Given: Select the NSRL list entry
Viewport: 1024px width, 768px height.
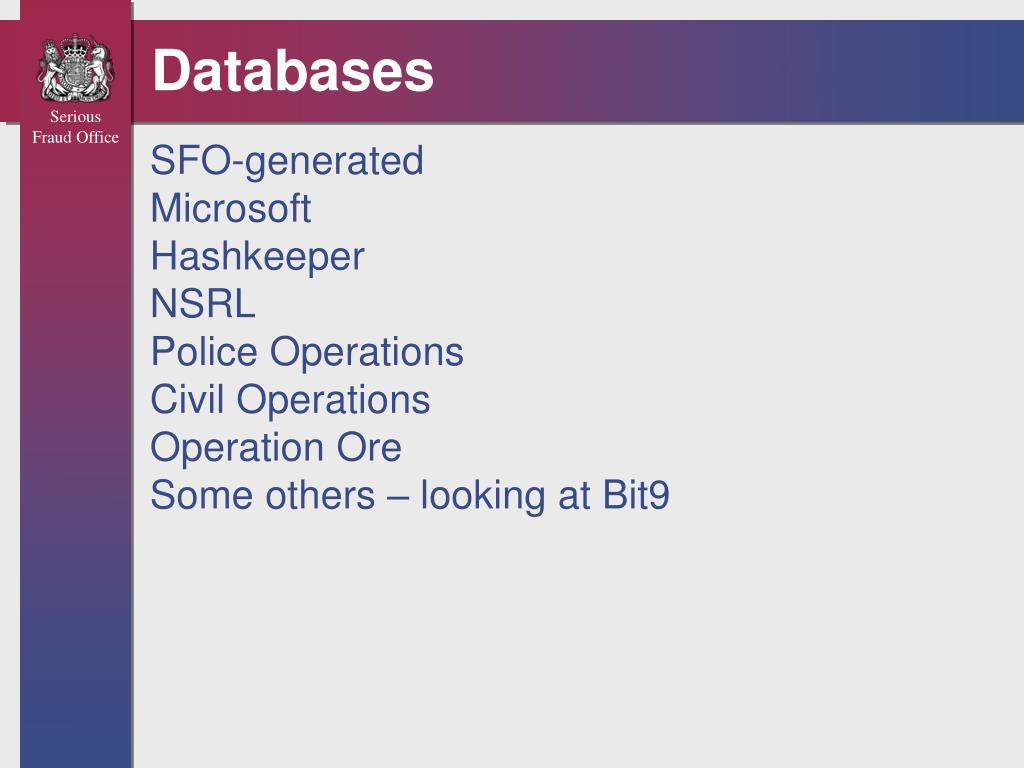Looking at the screenshot, I should tap(202, 304).
